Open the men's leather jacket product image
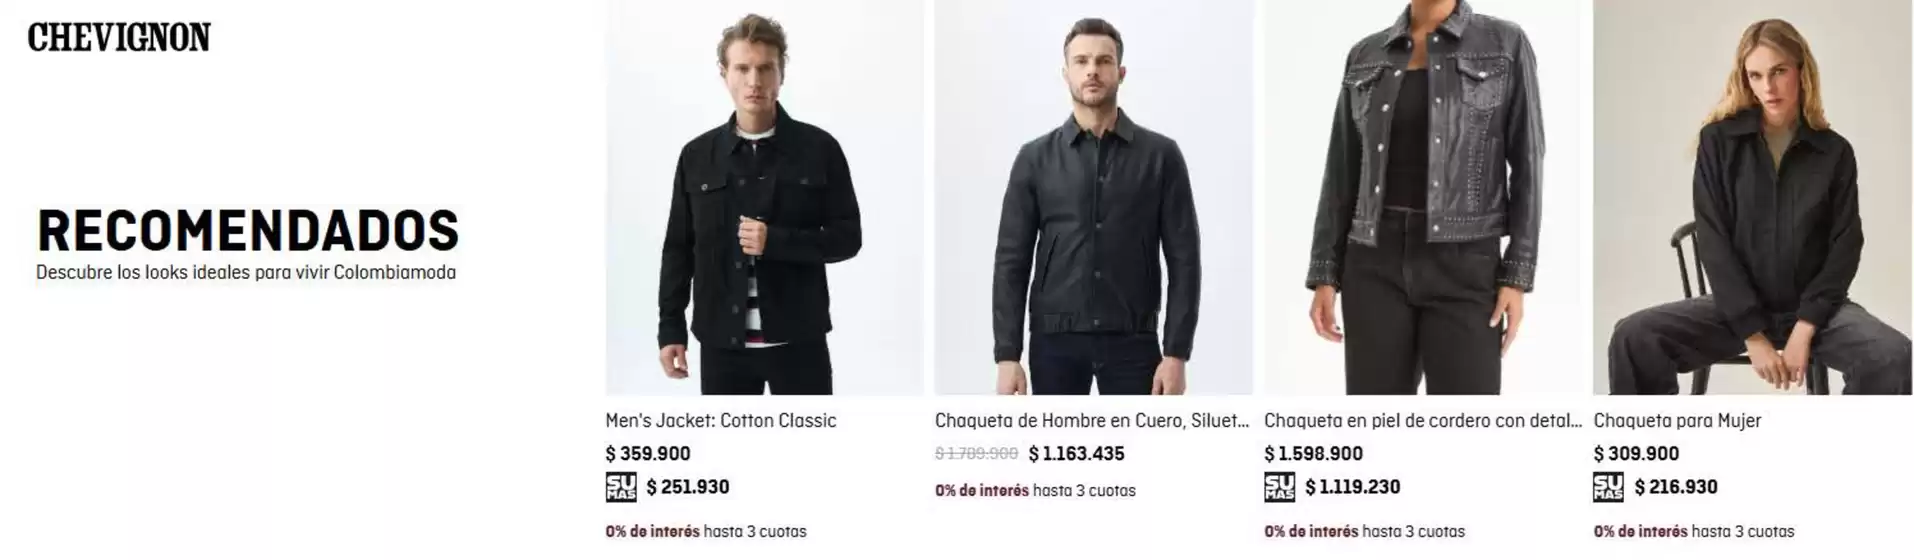 pyautogui.click(x=1093, y=197)
